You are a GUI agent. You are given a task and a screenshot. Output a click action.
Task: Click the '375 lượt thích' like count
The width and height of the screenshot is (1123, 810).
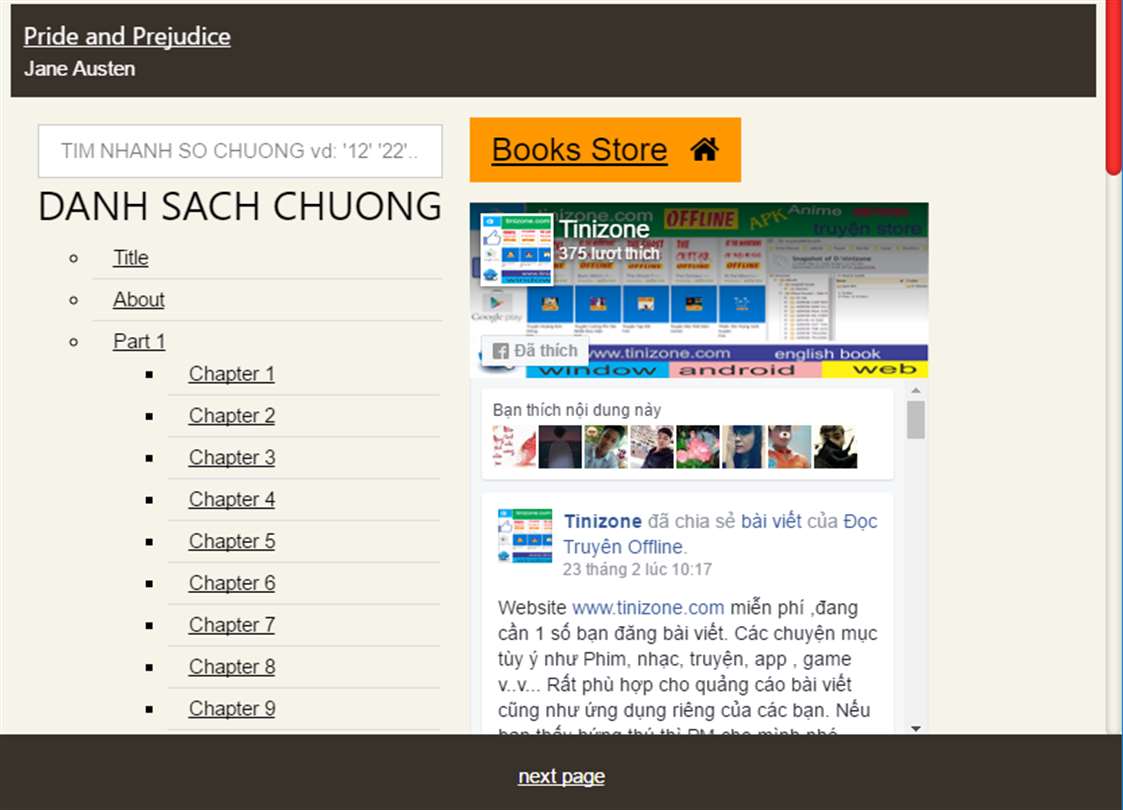coord(609,254)
